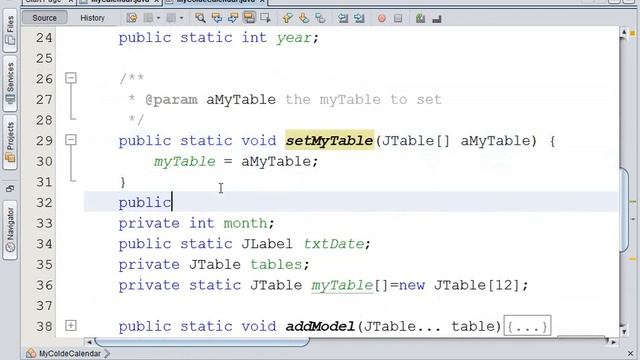Click the vertical scrollbar thumb
This screenshot has width=640, height=360.
624,210
